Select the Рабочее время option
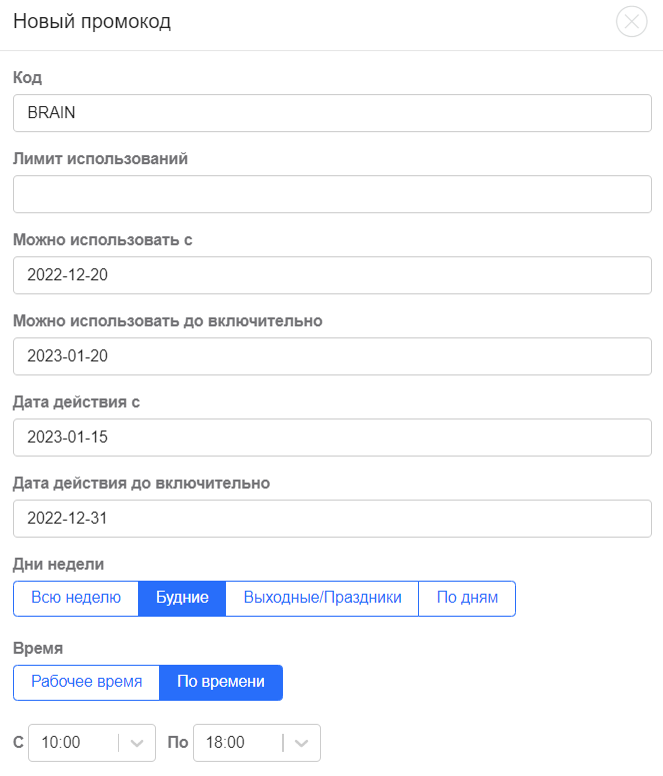The width and height of the screenshot is (663, 776). point(87,682)
